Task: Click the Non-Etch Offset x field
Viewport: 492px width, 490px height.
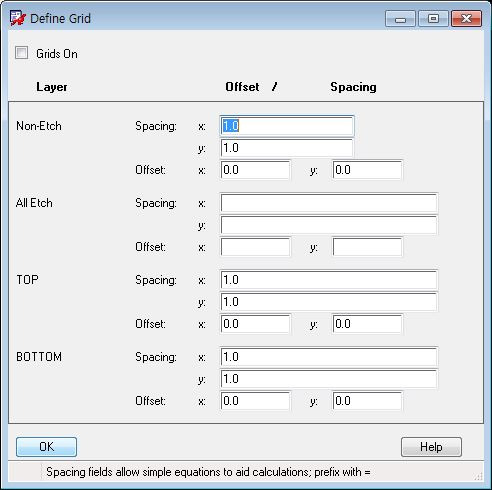Action: (255, 170)
